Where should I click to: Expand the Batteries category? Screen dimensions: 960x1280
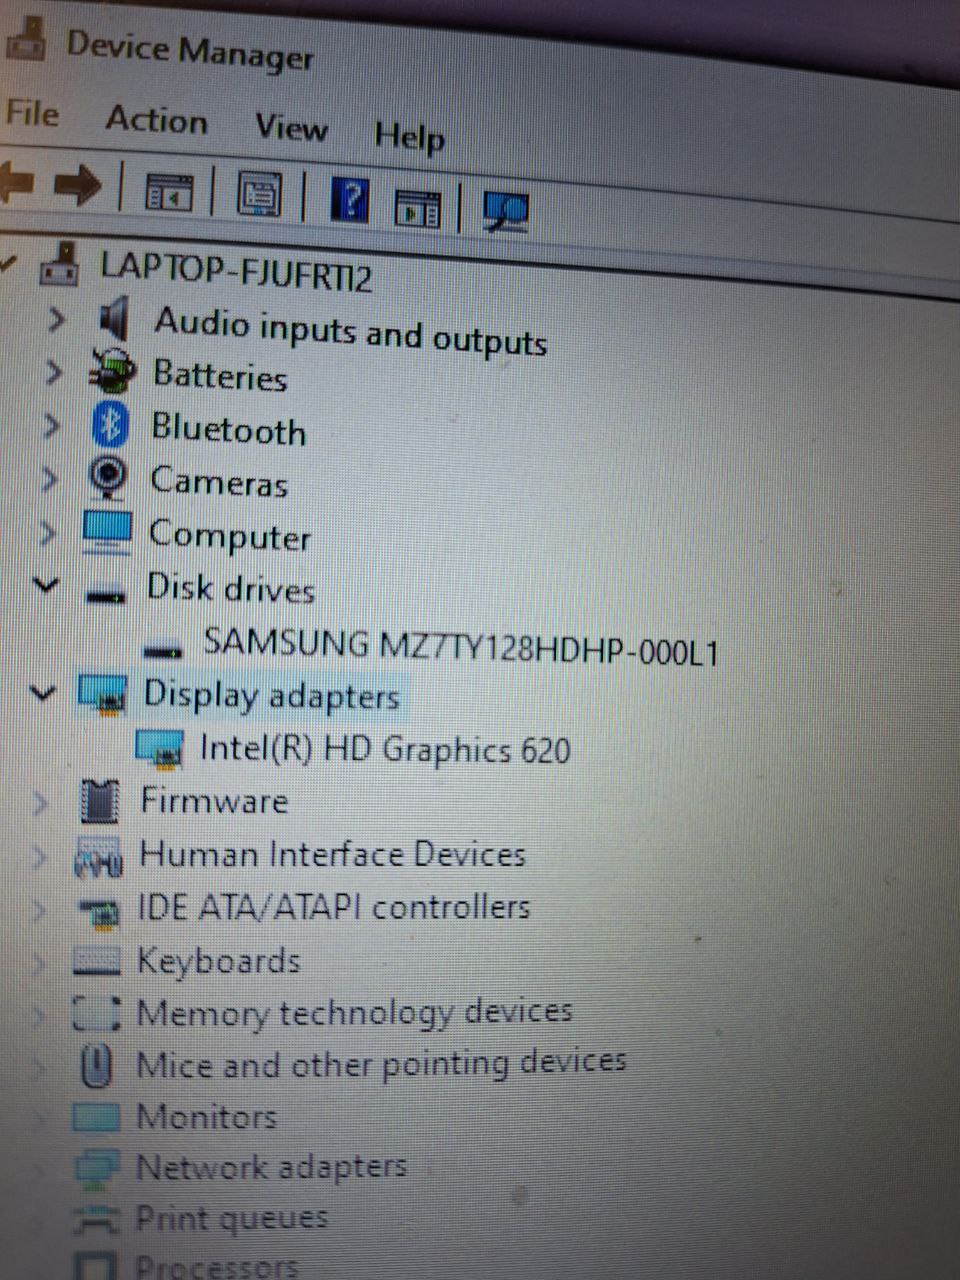tap(53, 373)
